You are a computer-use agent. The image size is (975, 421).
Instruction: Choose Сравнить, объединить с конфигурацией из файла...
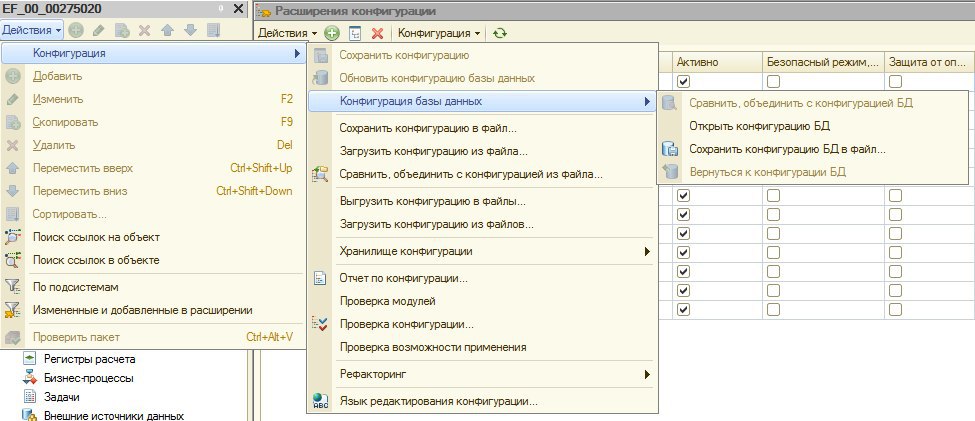[x=482, y=174]
